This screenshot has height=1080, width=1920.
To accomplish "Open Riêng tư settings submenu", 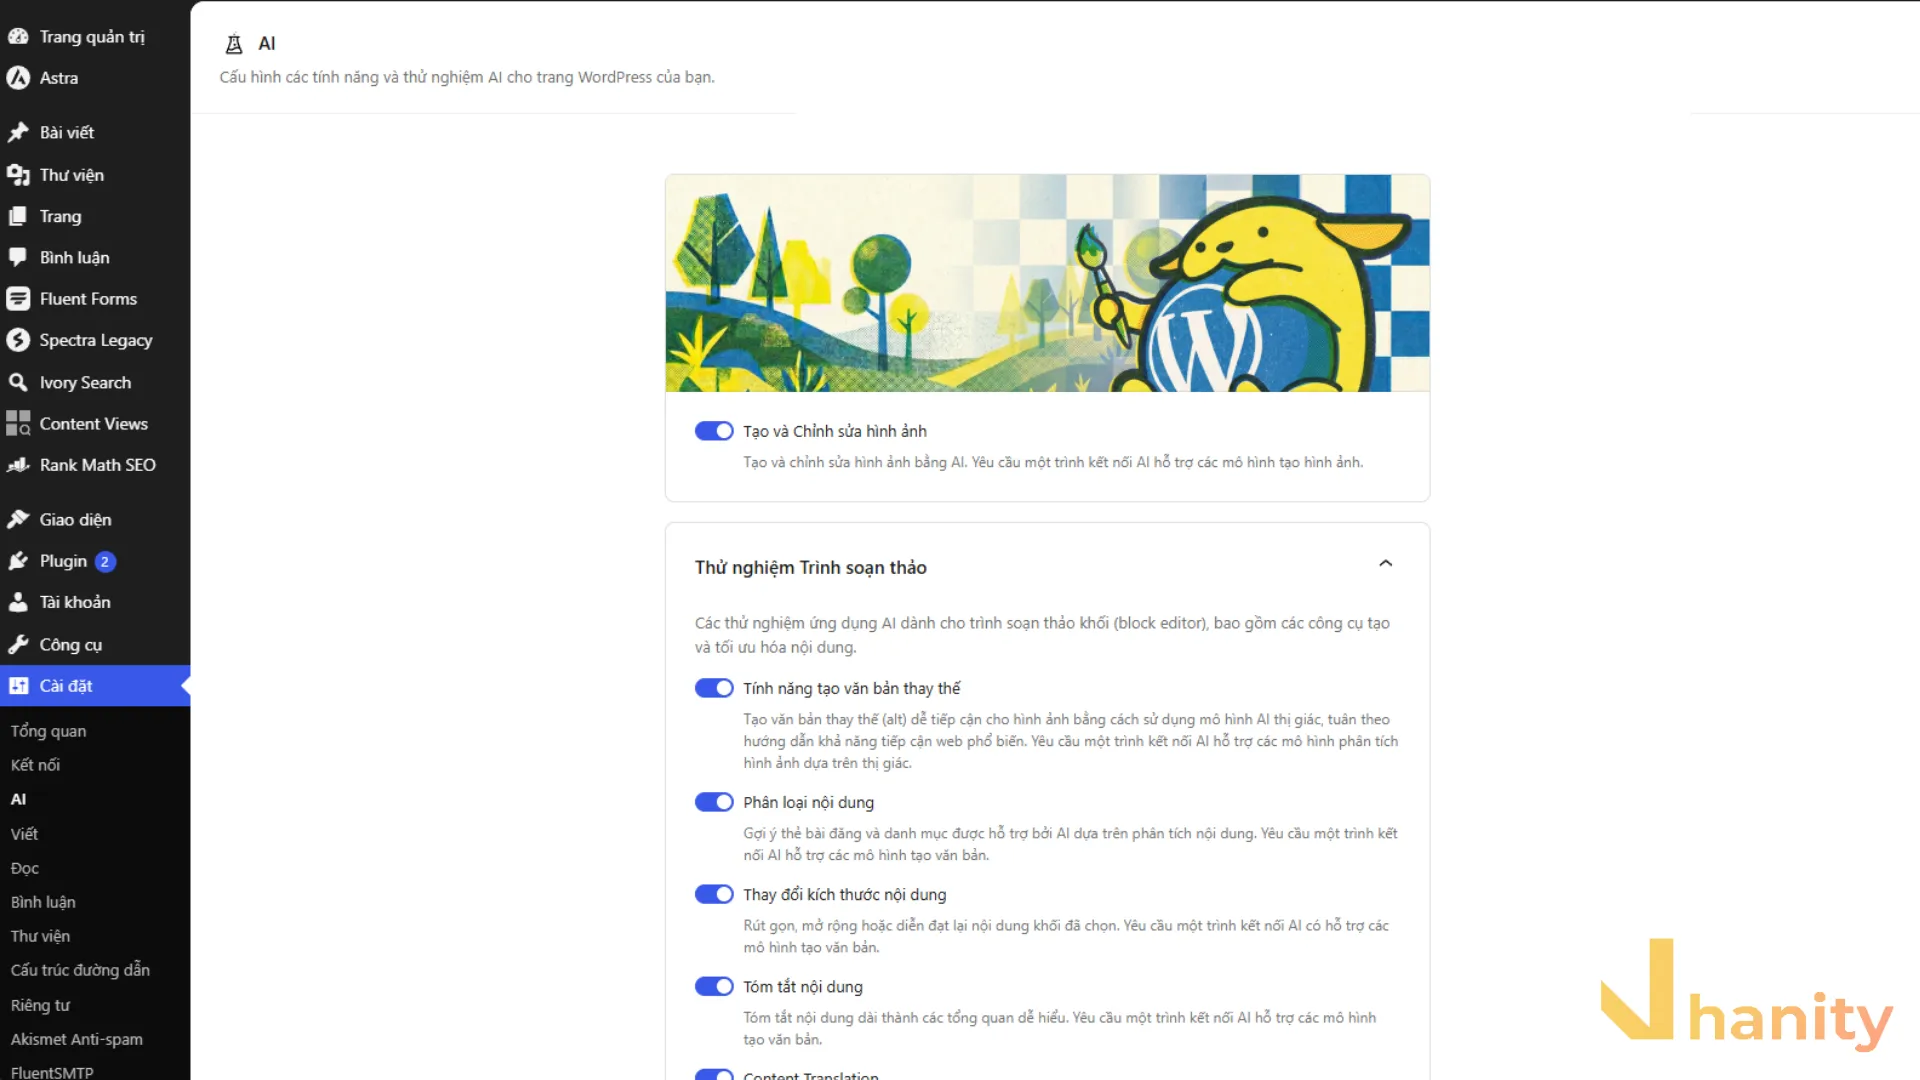I will tap(40, 1005).
